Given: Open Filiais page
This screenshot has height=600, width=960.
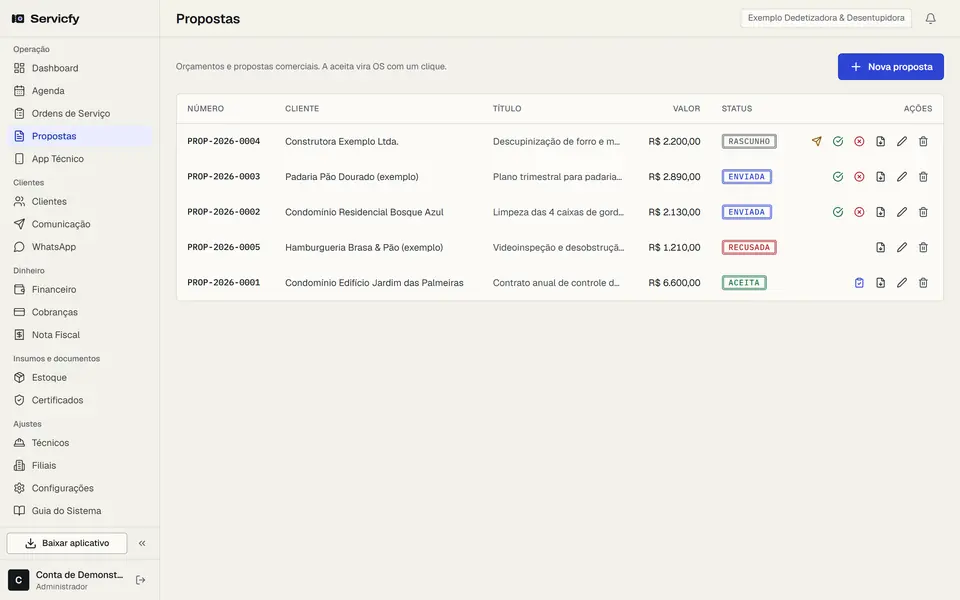Looking at the screenshot, I should click(x=80, y=465).
